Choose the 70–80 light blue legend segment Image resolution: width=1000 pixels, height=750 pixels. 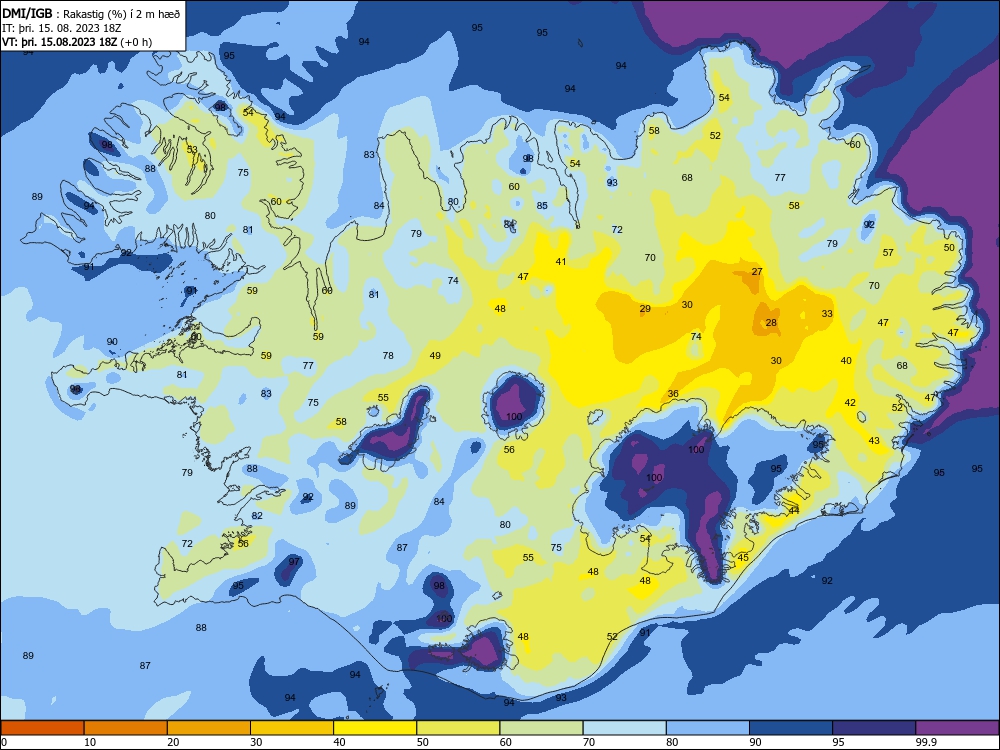click(x=625, y=728)
